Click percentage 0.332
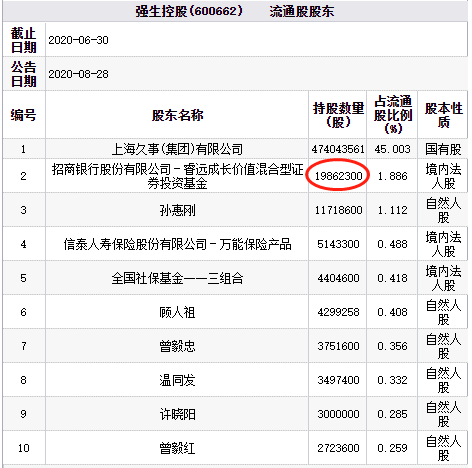 tap(392, 380)
